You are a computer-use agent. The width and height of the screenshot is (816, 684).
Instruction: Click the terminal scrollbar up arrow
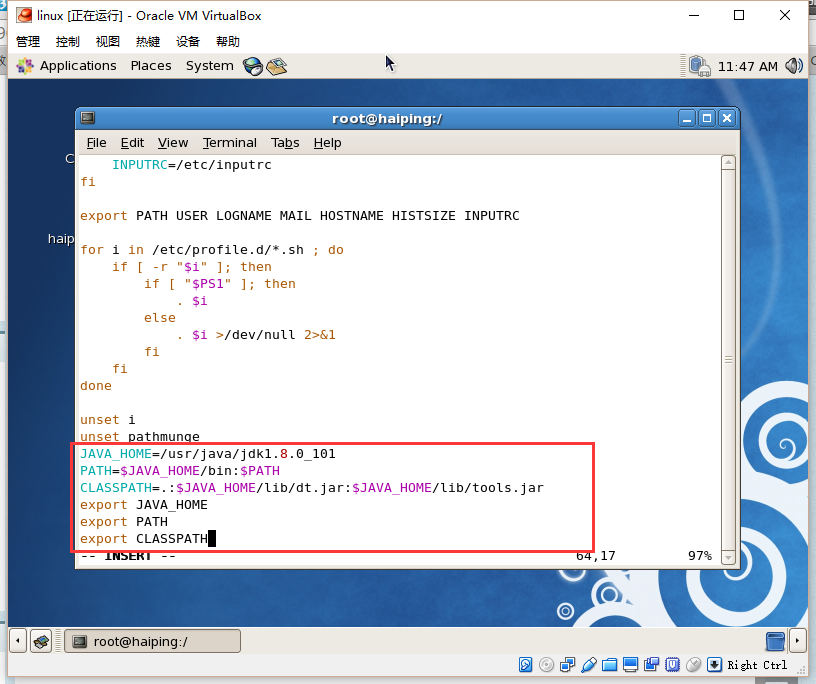point(728,162)
